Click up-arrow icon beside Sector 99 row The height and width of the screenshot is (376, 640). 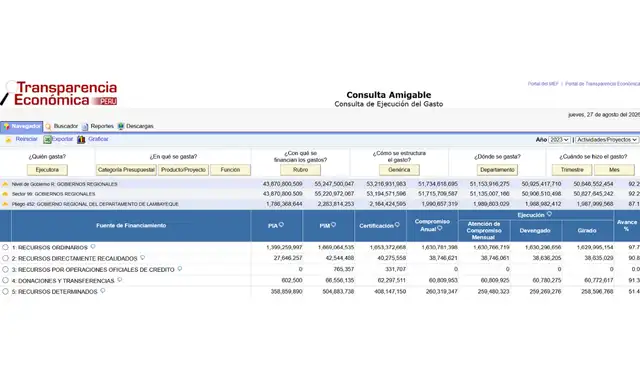pyautogui.click(x=5, y=194)
